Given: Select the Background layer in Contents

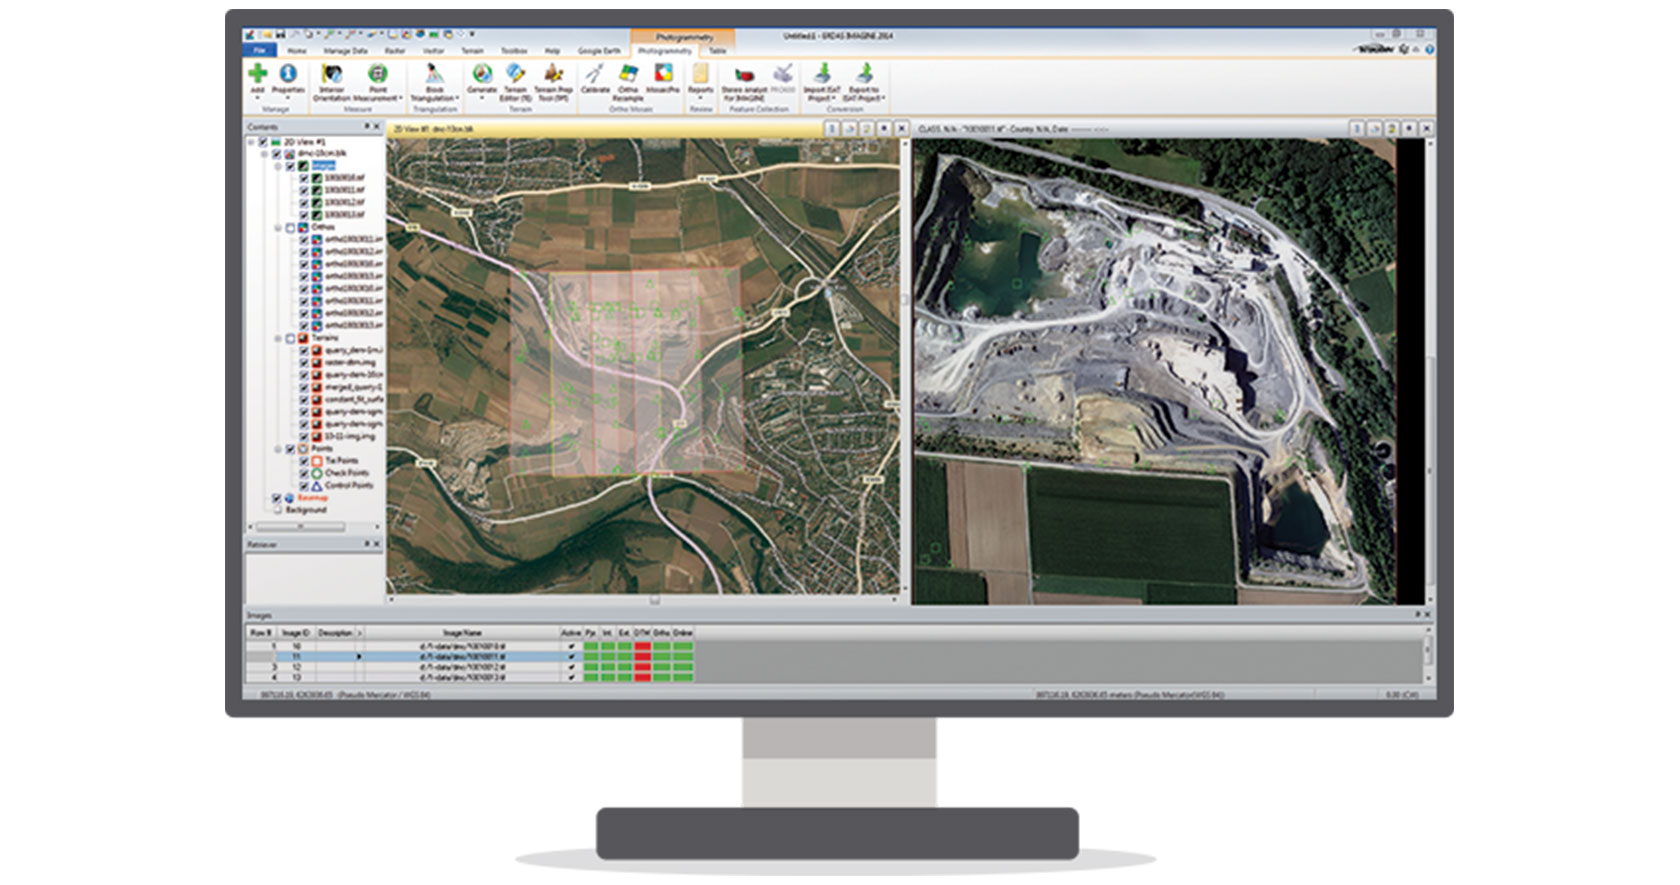Looking at the screenshot, I should pos(306,510).
